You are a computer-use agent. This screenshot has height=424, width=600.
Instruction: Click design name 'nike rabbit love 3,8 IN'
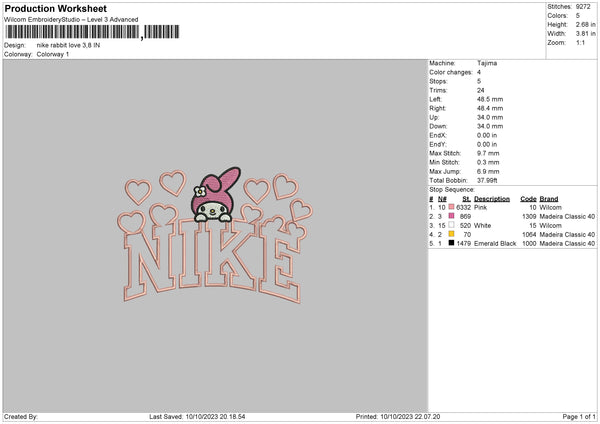68,45
